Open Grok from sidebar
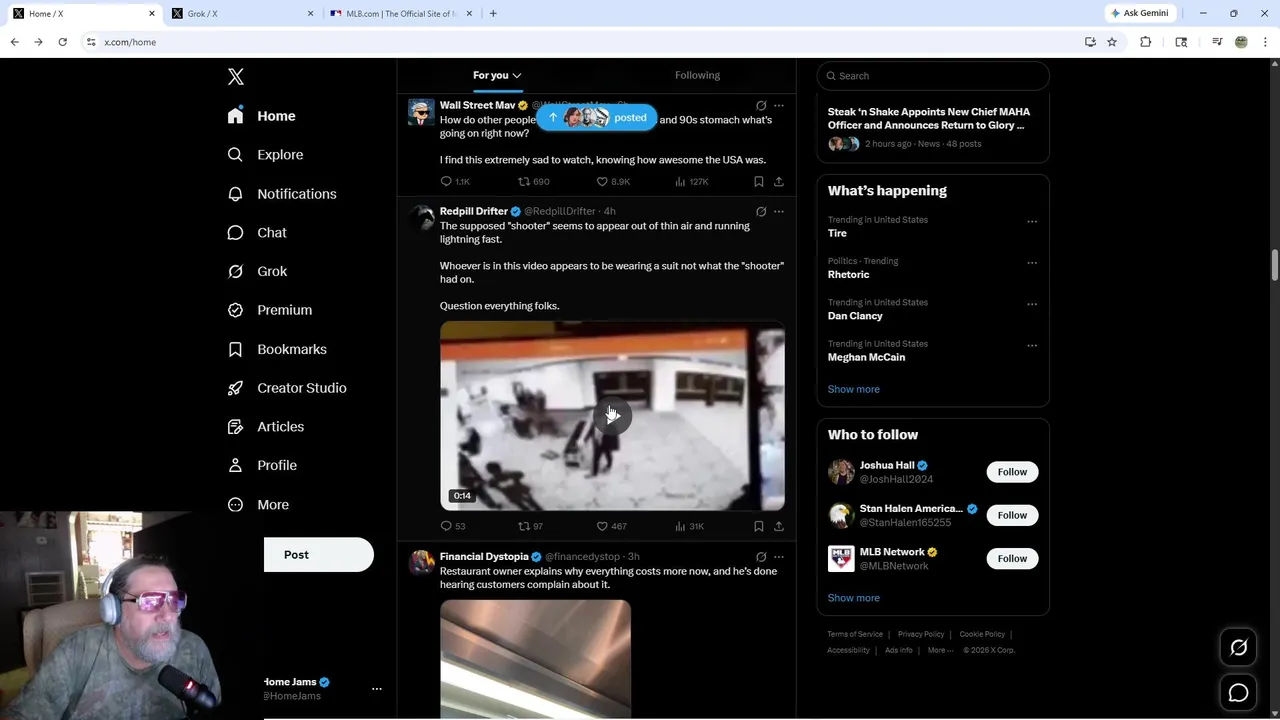Screen dimensions: 1280x720 [257, 271]
